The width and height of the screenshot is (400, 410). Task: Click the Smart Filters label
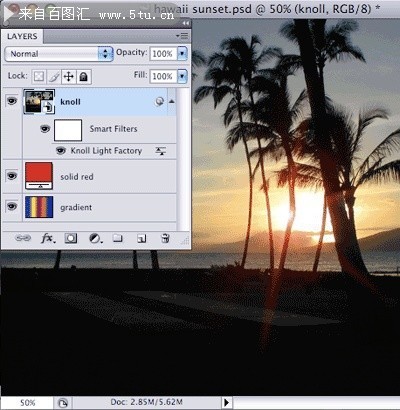click(x=113, y=129)
